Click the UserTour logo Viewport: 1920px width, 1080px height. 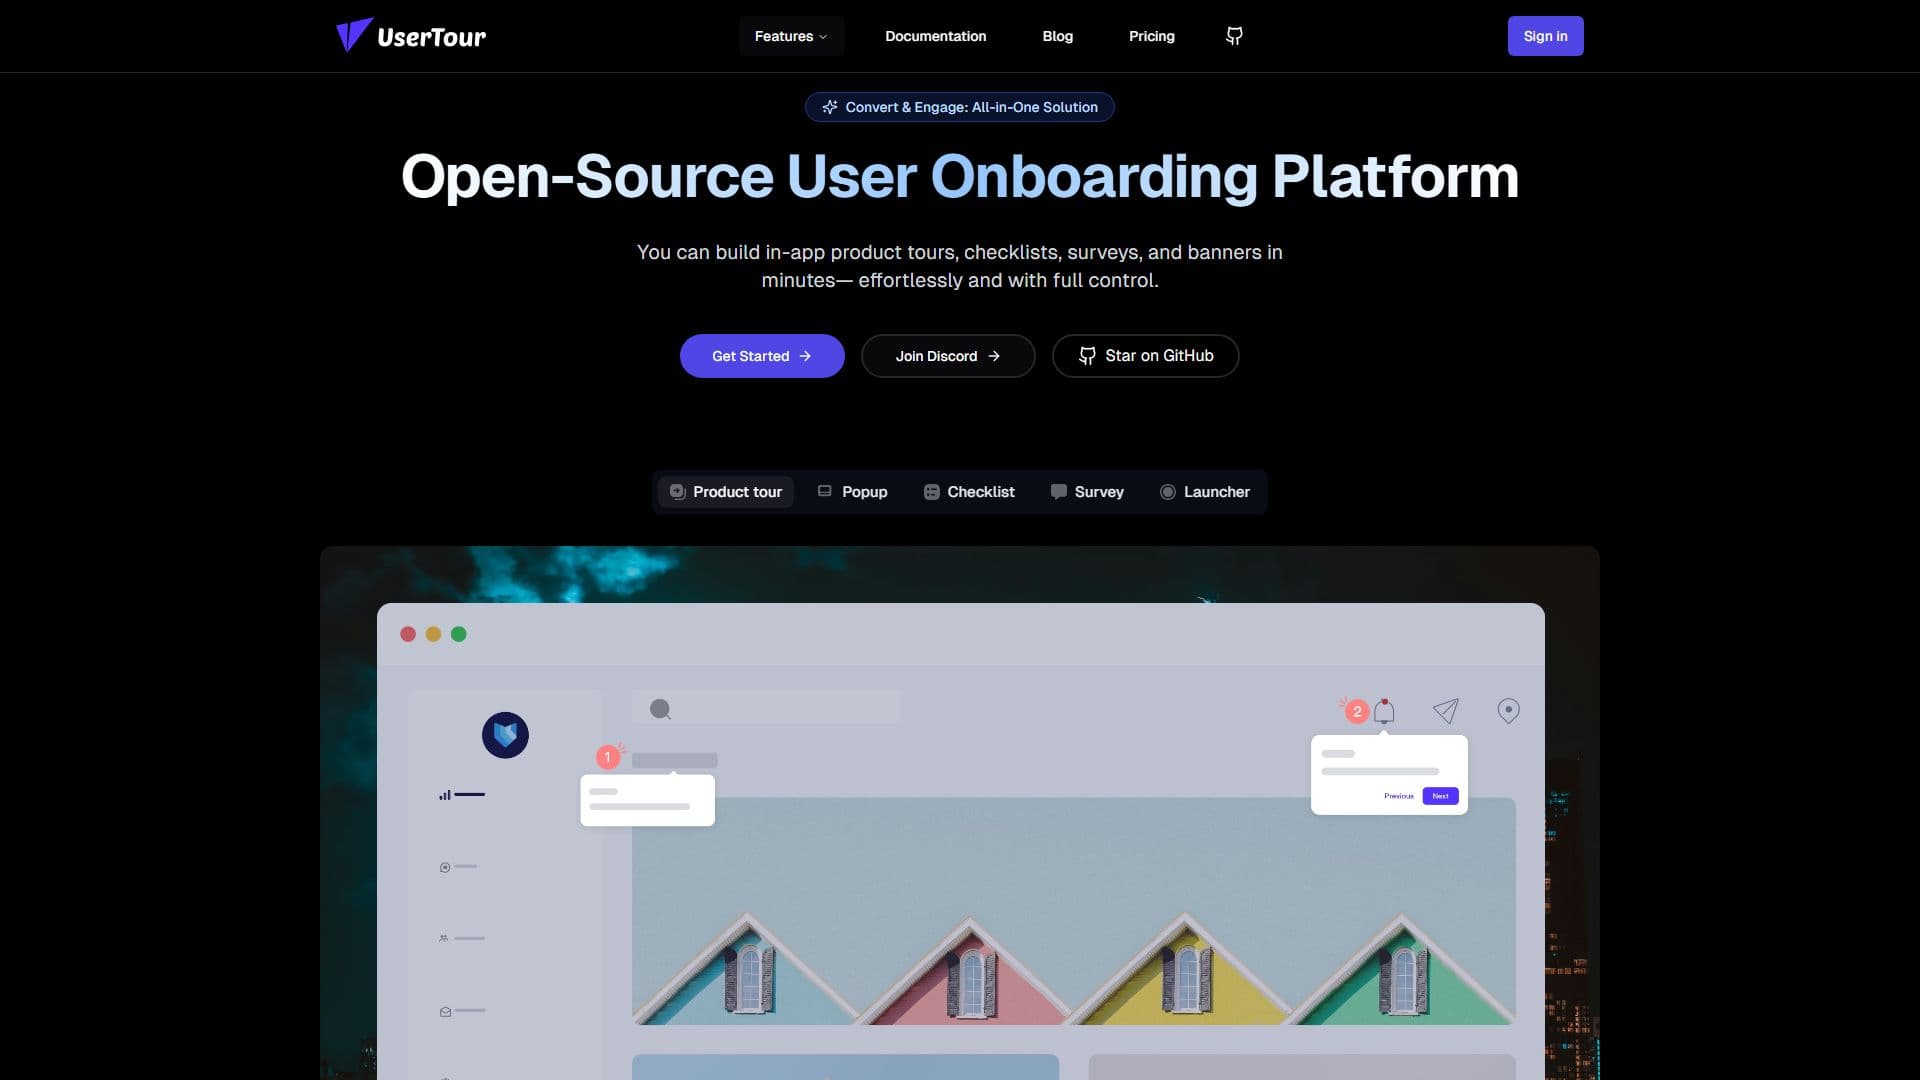pos(411,36)
